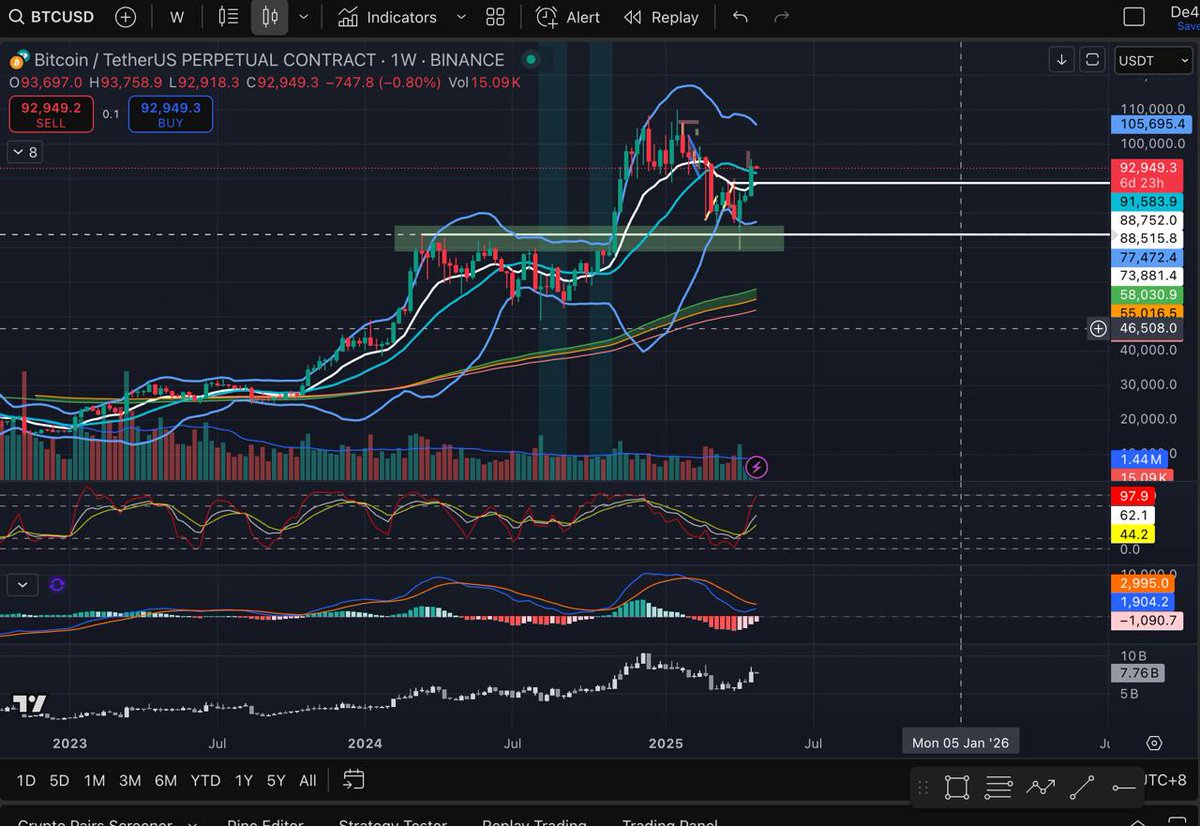This screenshot has height=826, width=1200.
Task: Click the SELL 92,949.2 button
Action: pos(51,114)
